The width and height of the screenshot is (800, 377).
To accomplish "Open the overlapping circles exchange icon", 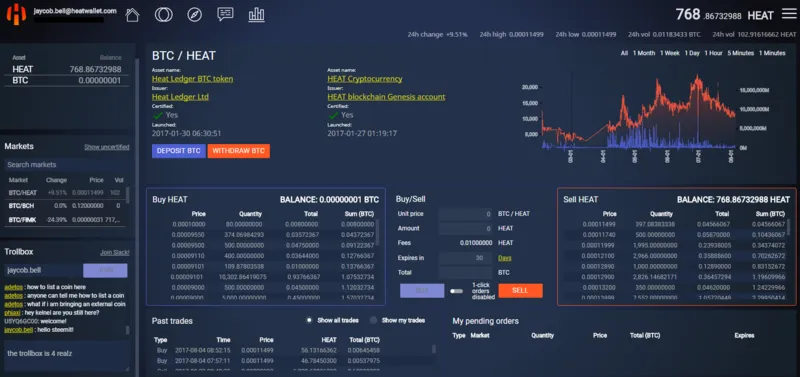I will (x=163, y=14).
